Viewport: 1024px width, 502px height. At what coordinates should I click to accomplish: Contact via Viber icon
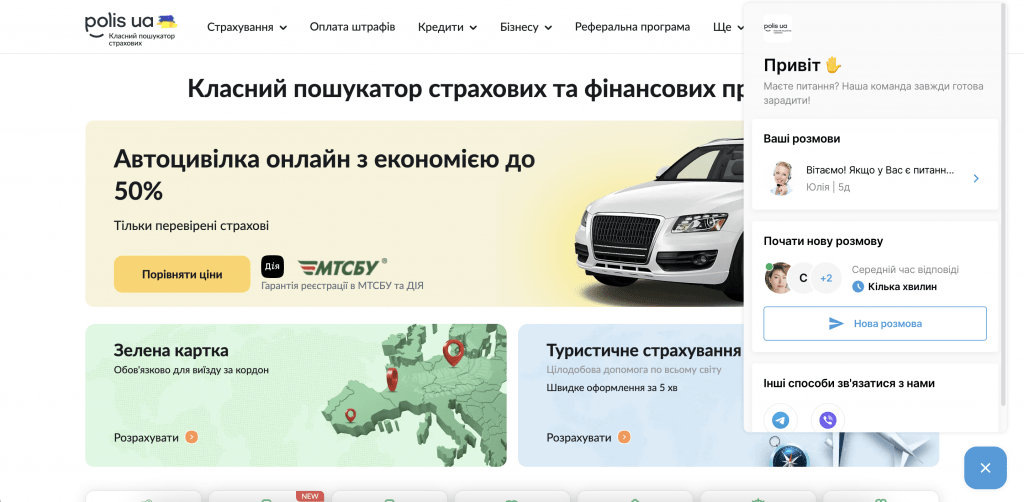click(x=827, y=420)
